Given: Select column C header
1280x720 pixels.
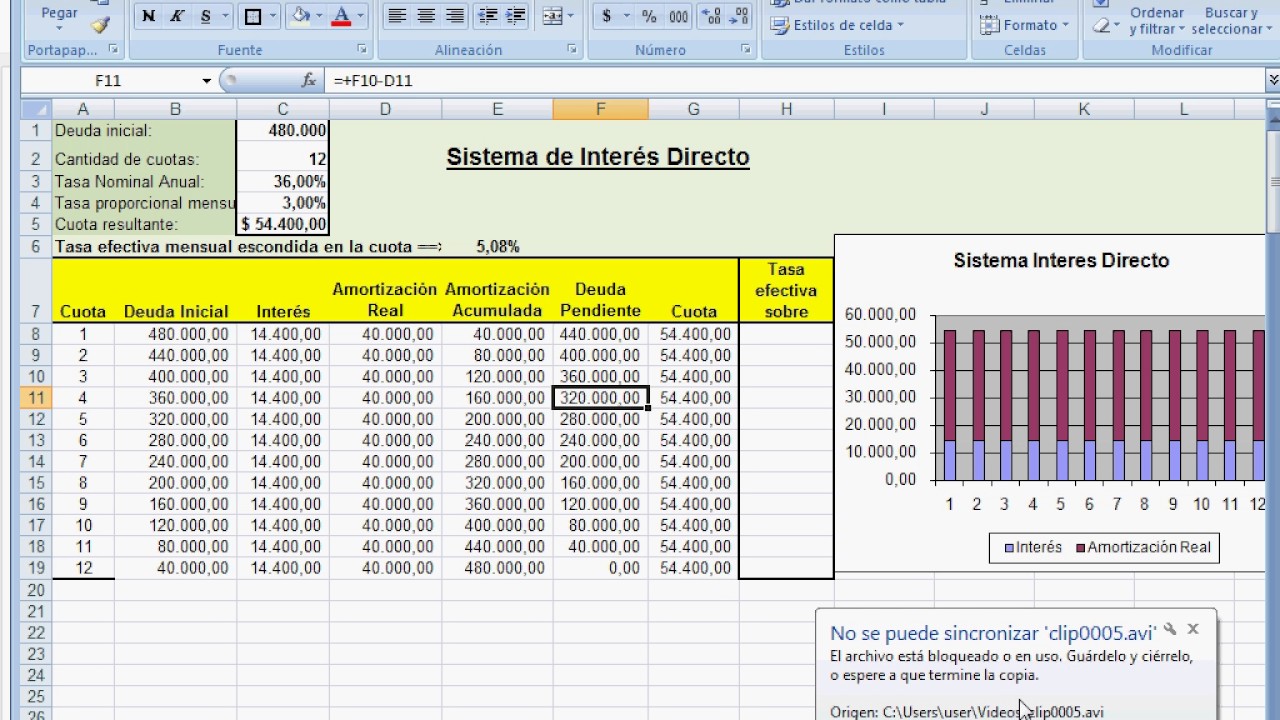Looking at the screenshot, I should coord(283,110).
